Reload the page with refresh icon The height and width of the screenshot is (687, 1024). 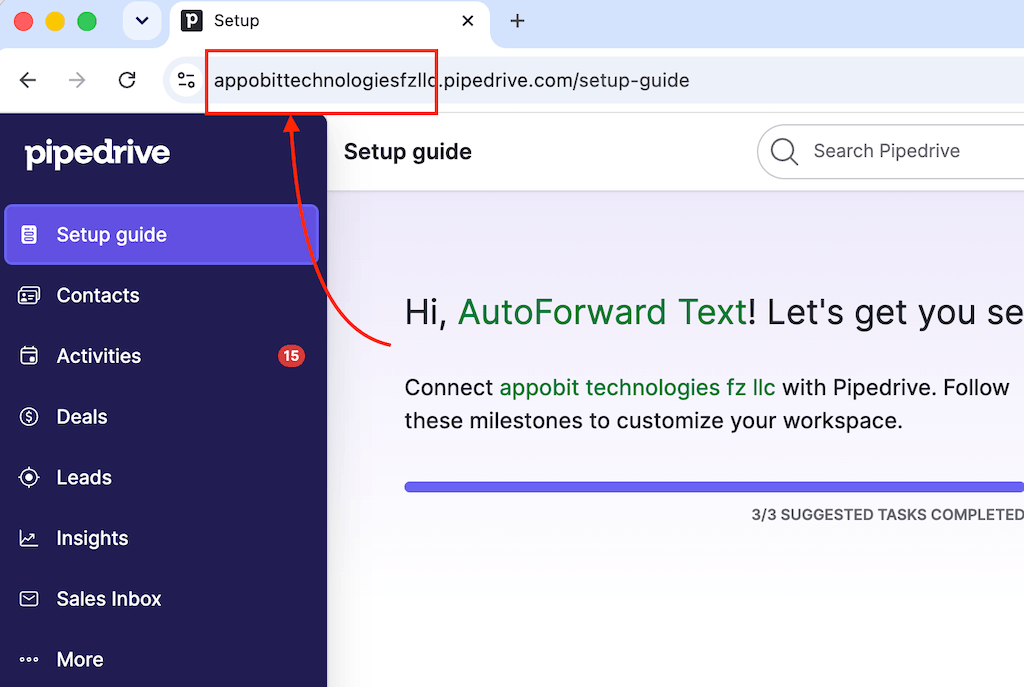point(127,80)
